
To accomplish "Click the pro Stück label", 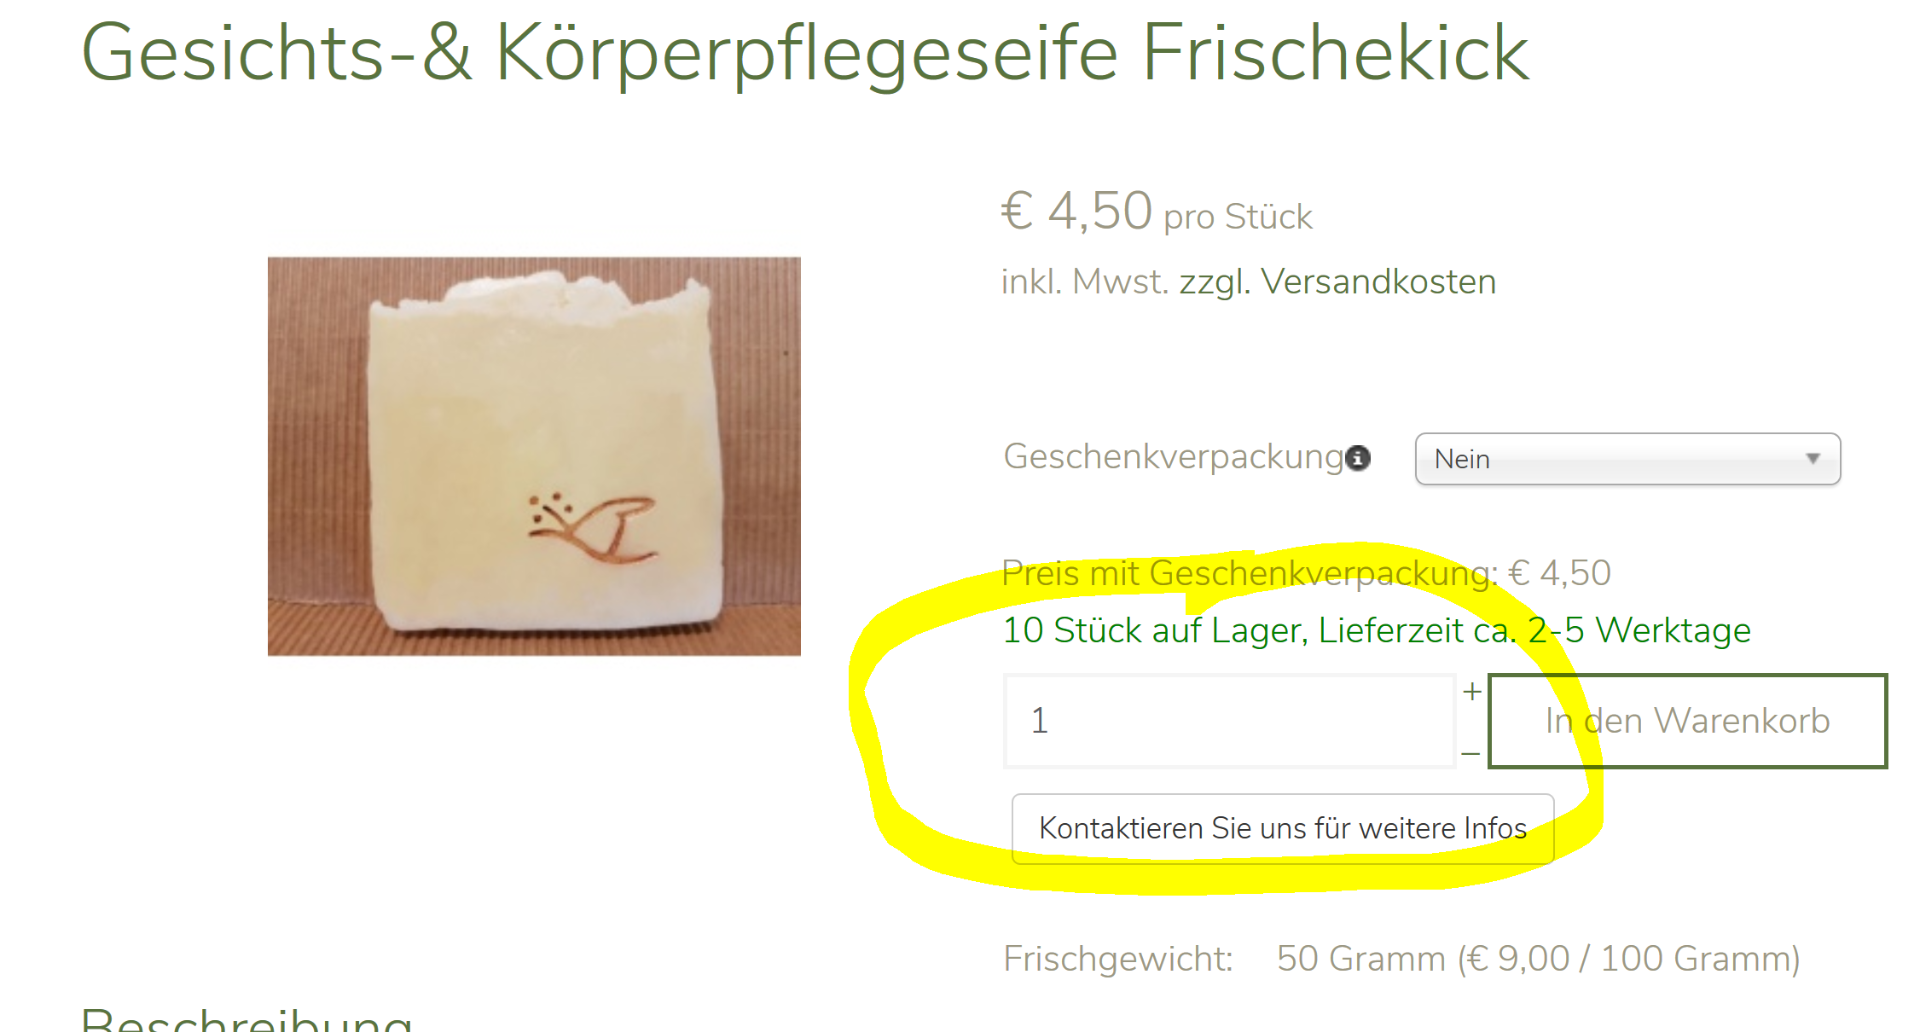I will pyautogui.click(x=1238, y=217).
